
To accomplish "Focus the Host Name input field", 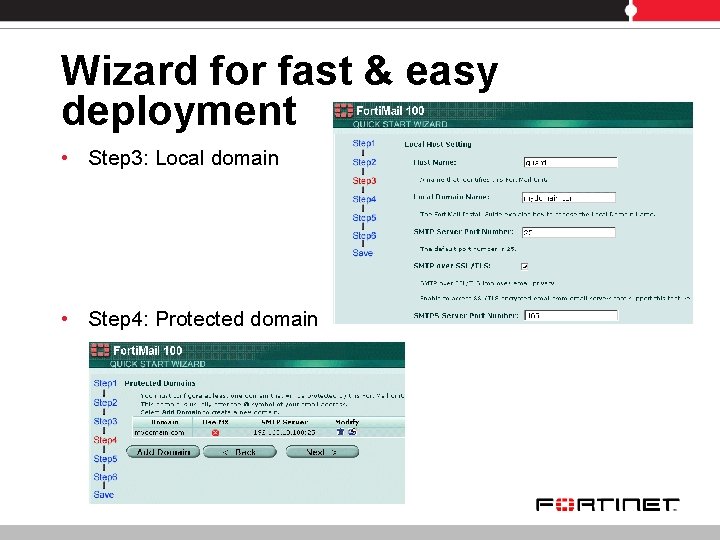I will (x=570, y=162).
